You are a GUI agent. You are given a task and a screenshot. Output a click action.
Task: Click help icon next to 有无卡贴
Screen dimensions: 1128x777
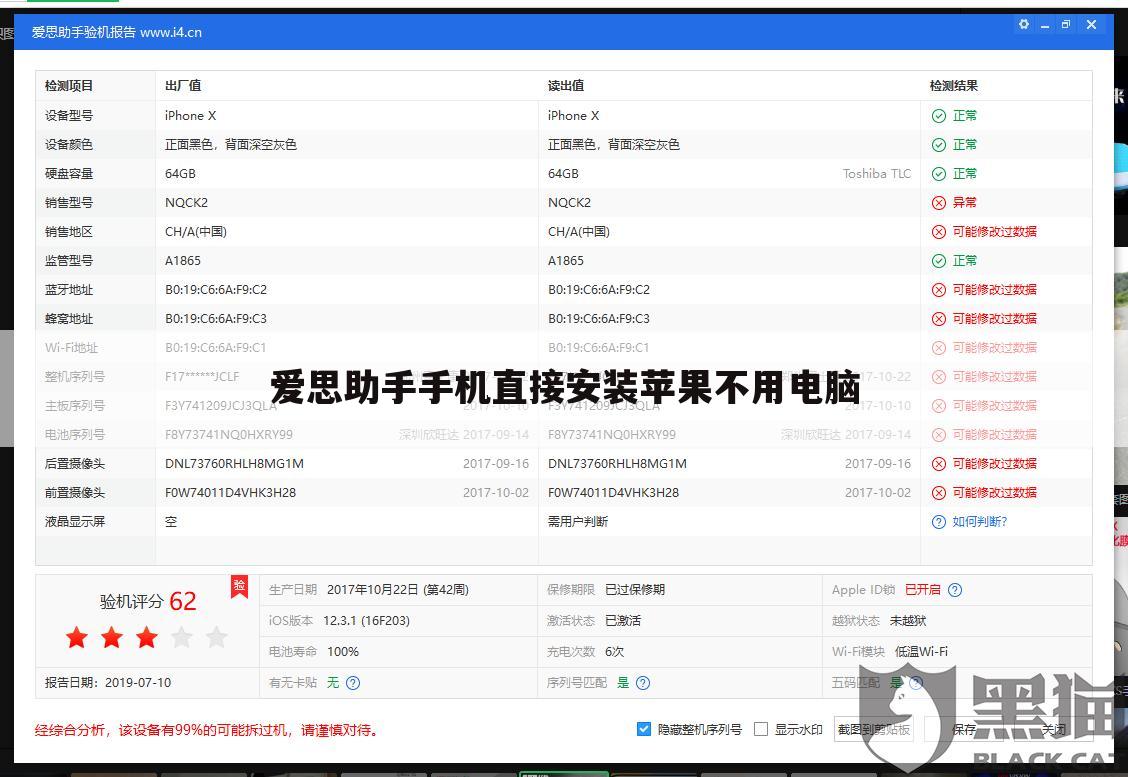coord(353,683)
